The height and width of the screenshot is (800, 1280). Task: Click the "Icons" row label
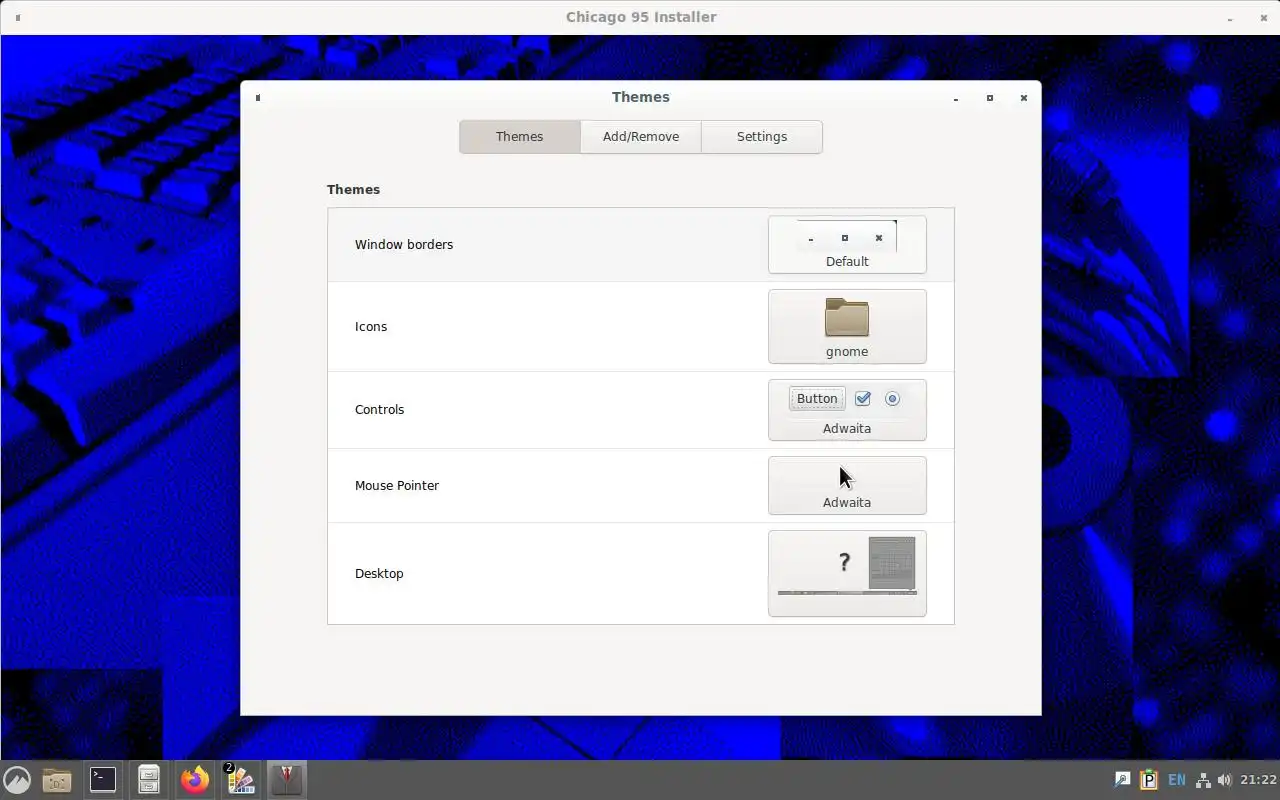click(x=371, y=326)
